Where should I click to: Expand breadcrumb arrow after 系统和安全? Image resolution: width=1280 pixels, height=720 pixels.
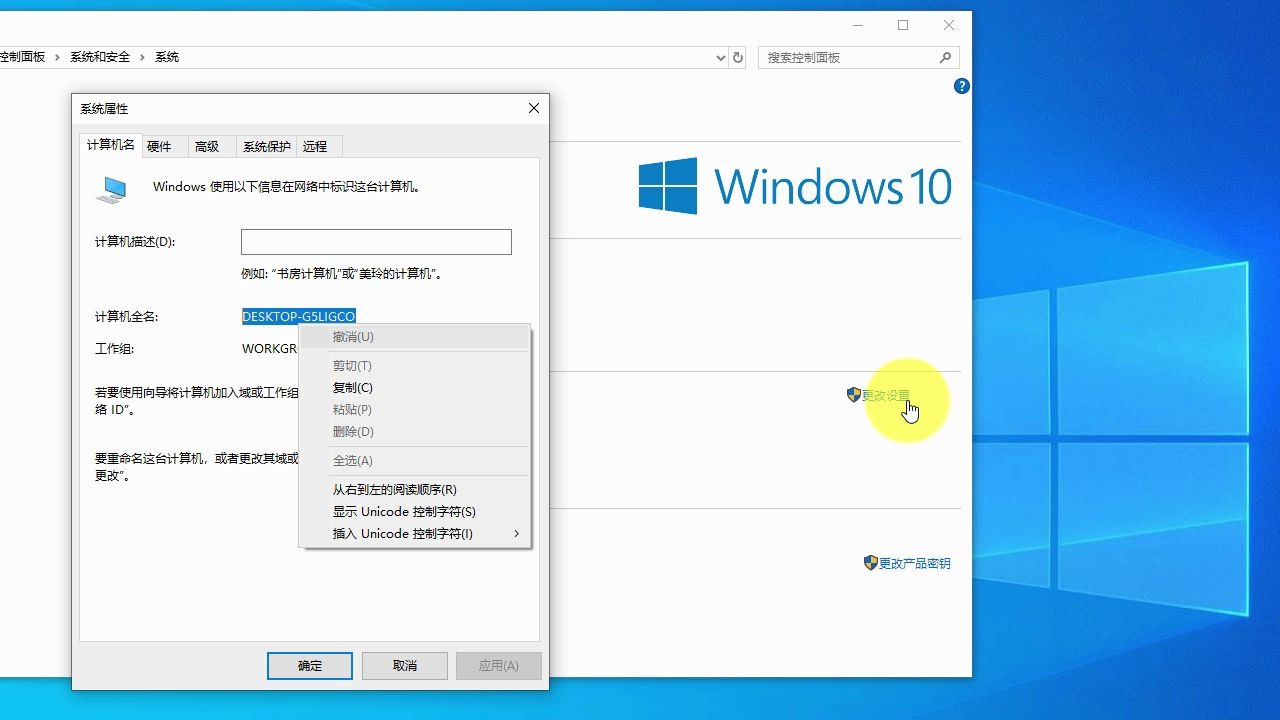coord(142,58)
